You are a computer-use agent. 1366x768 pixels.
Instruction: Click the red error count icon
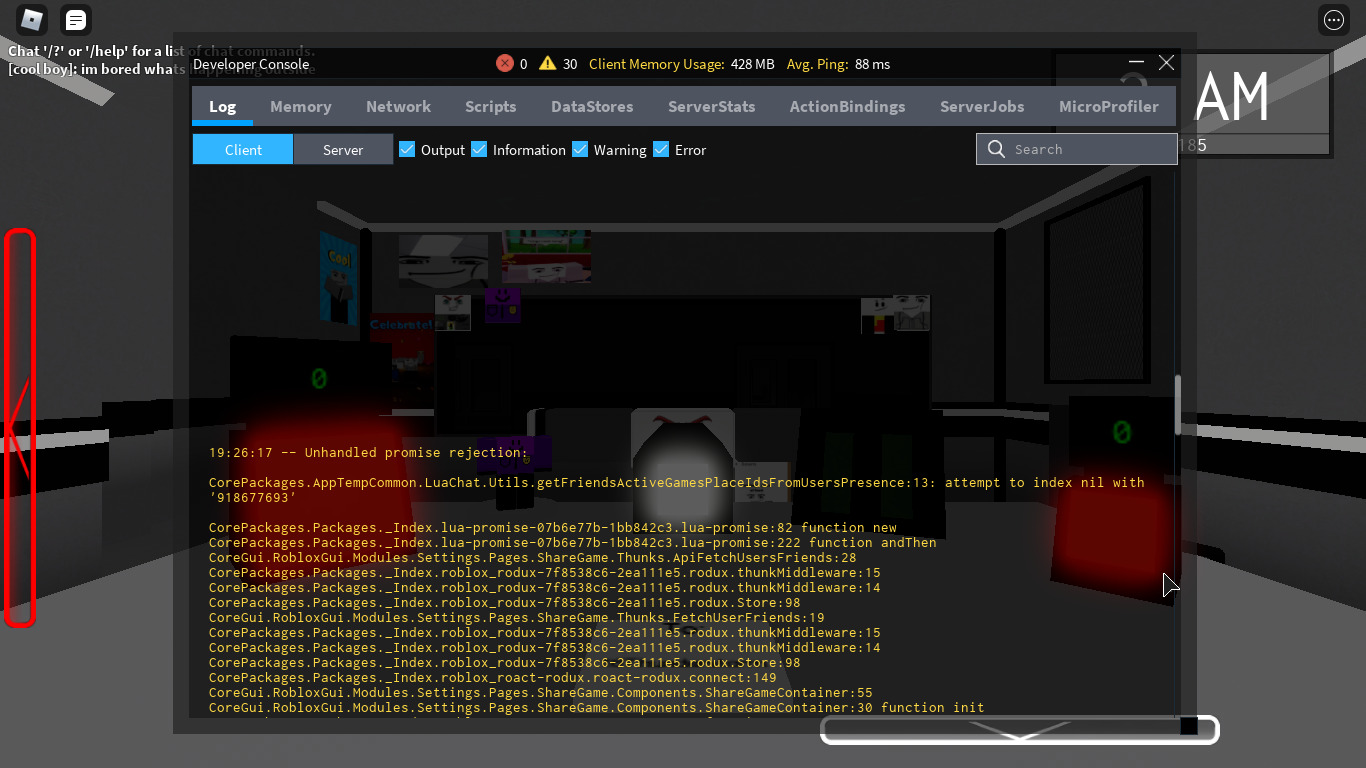pos(505,63)
